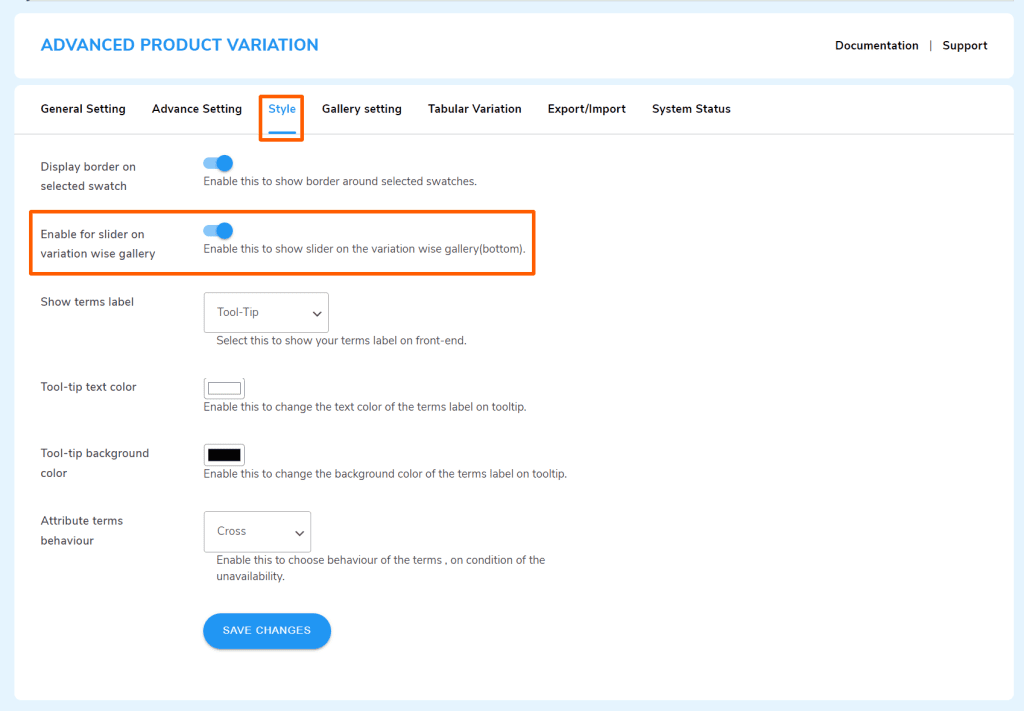The width and height of the screenshot is (1024, 711).
Task: Toggle the Display border on selected swatch switch
Action: coord(217,163)
